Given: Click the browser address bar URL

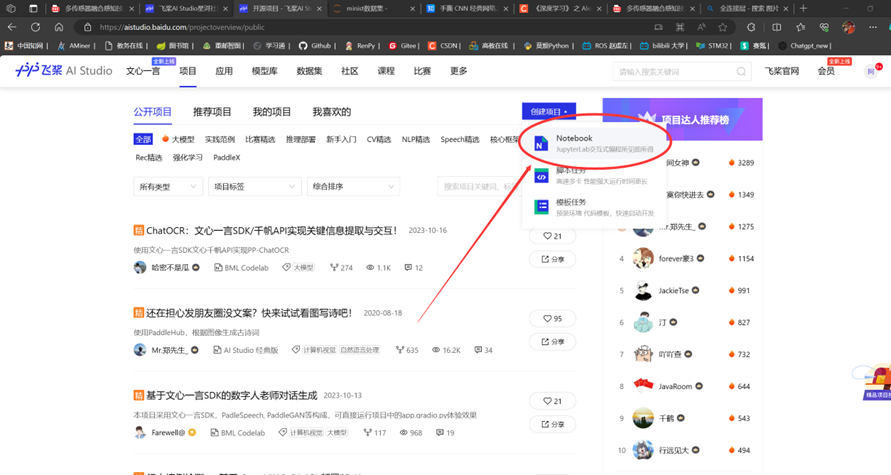Looking at the screenshot, I should (182, 27).
